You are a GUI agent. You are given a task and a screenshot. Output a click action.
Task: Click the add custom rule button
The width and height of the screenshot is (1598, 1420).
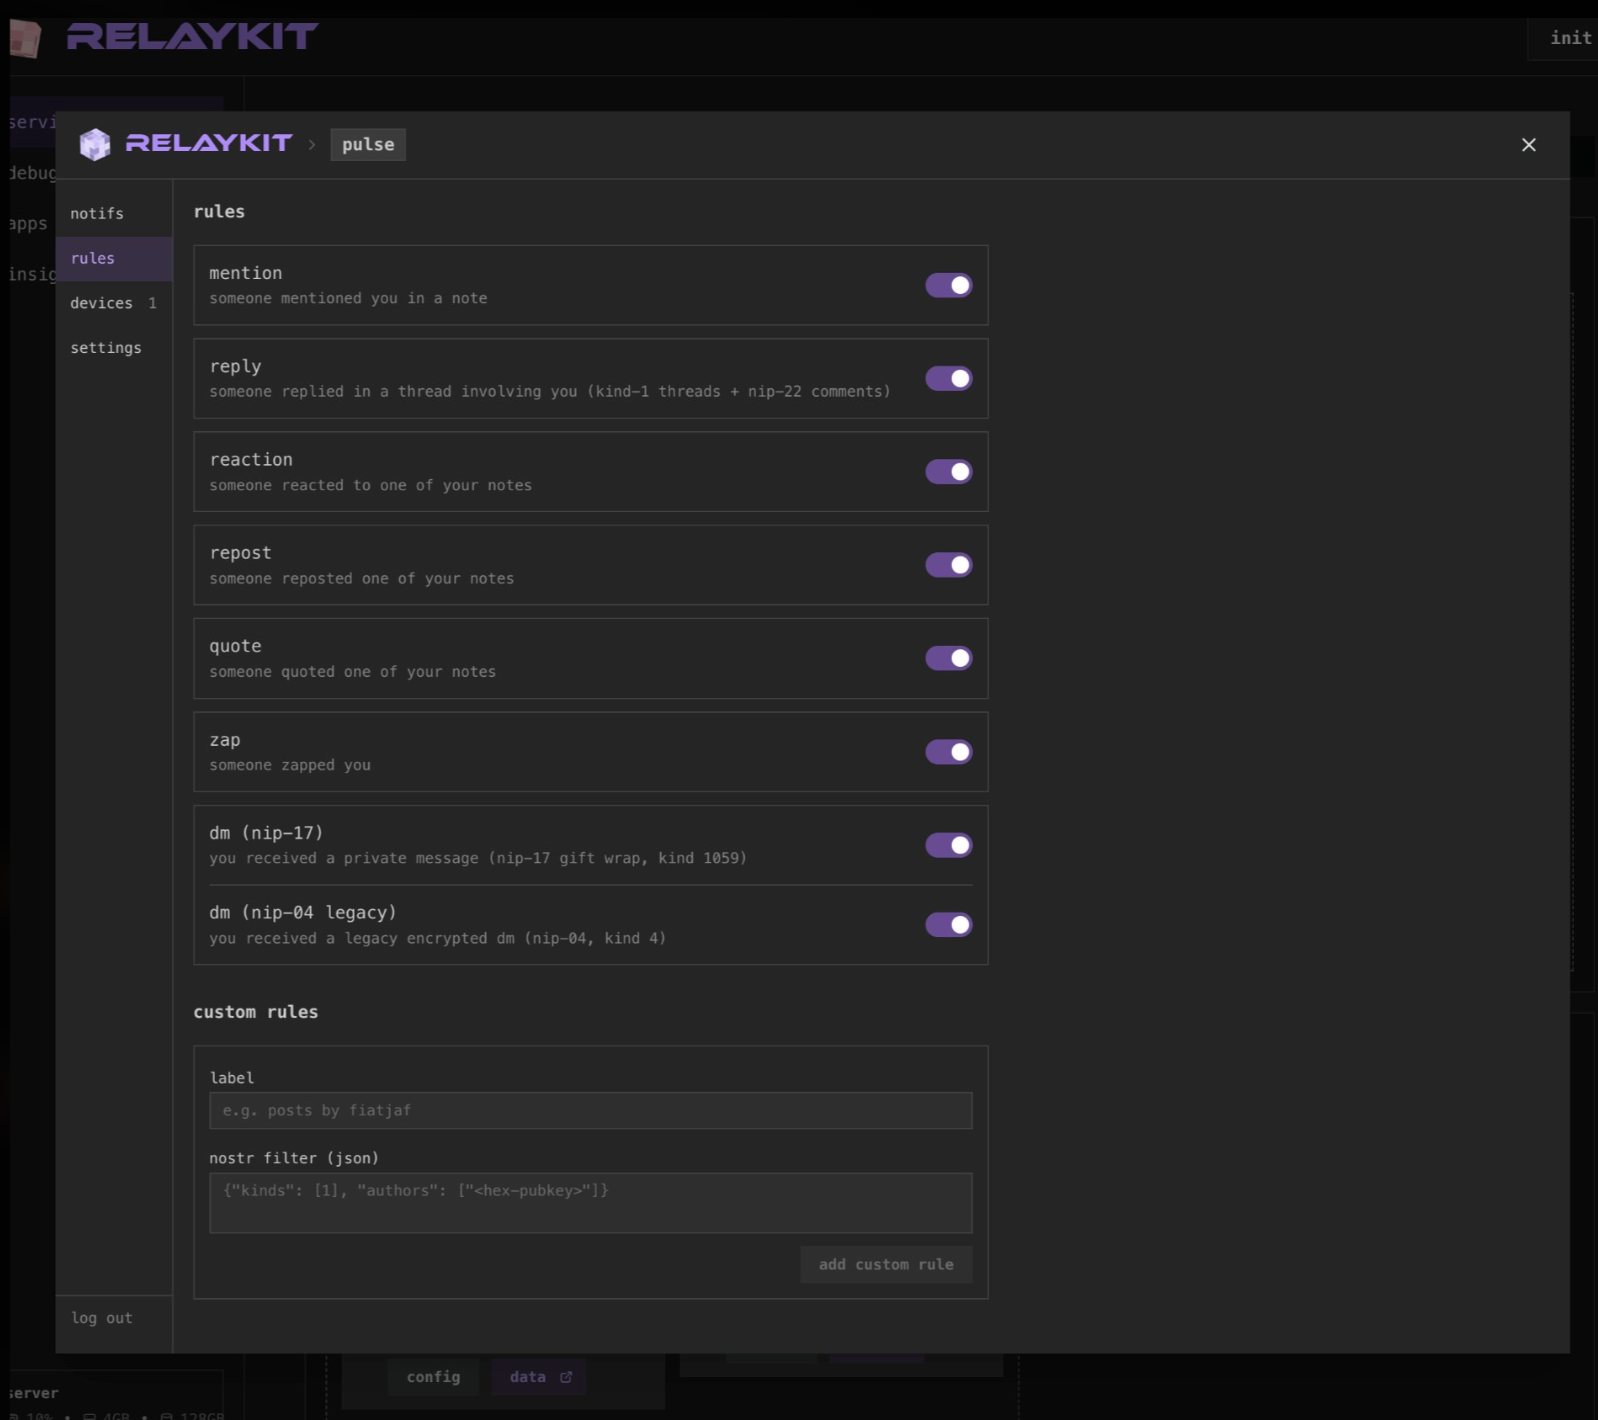886,1264
